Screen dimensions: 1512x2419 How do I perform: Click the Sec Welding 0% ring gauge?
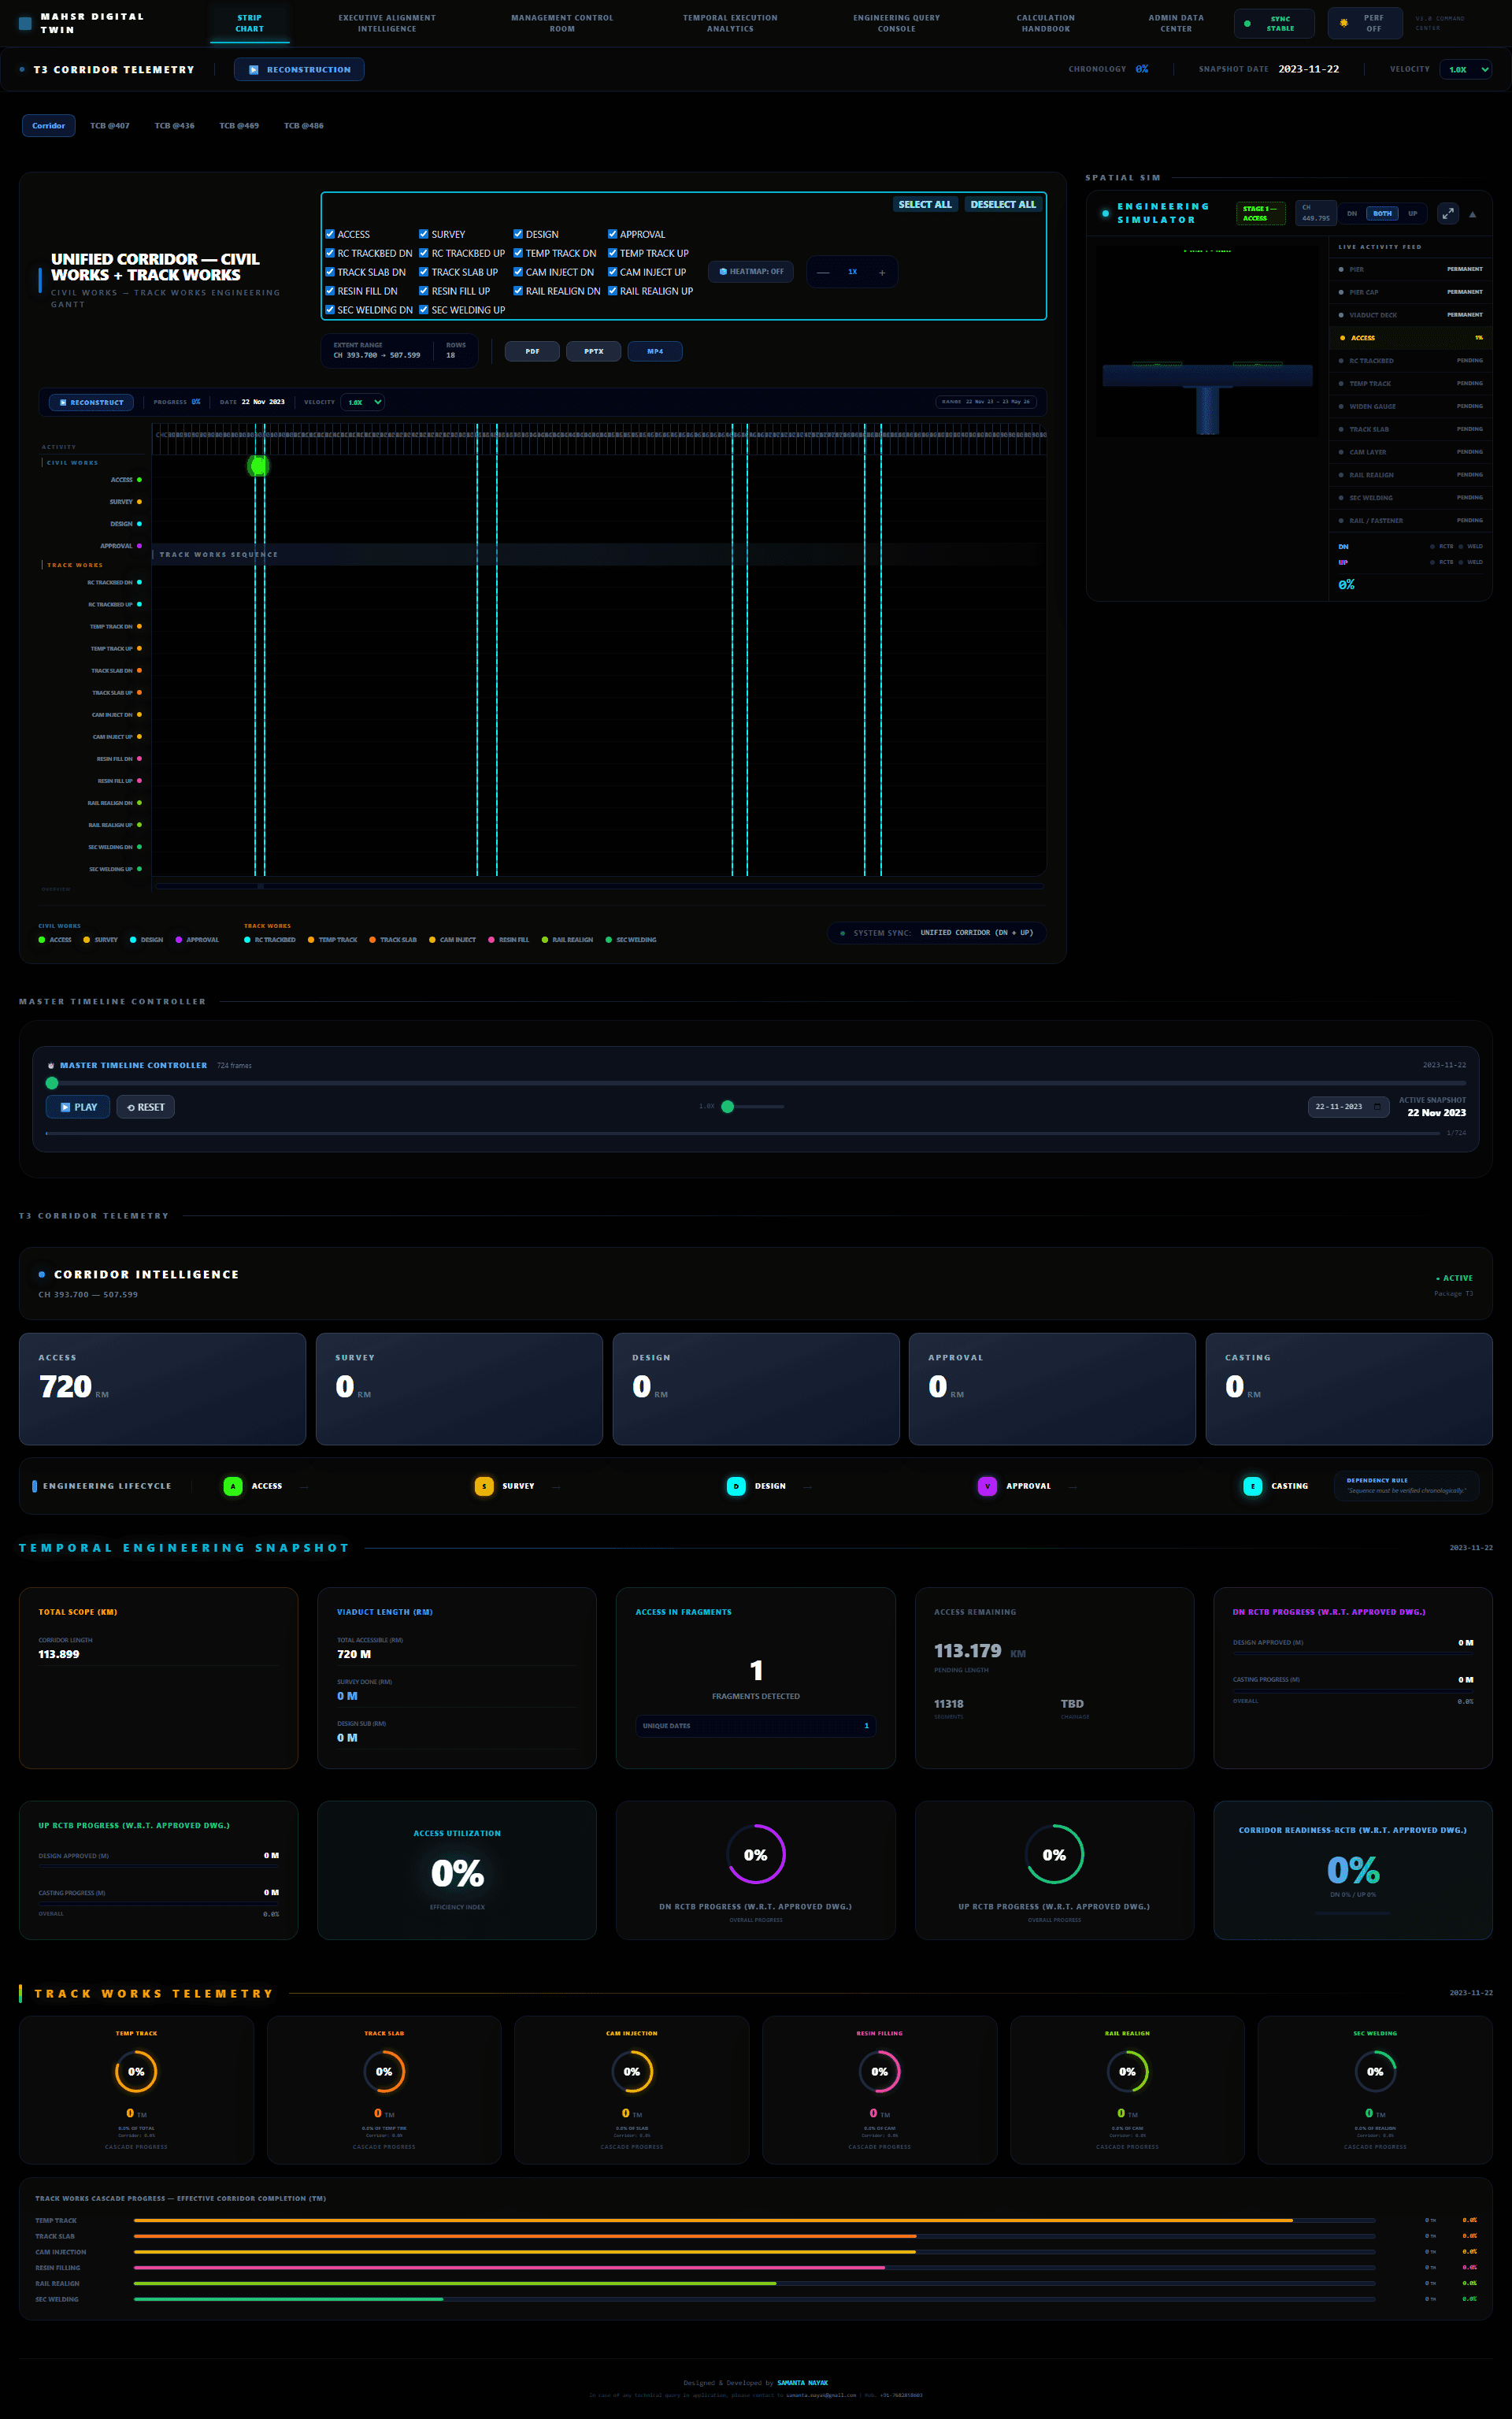tap(1375, 2072)
